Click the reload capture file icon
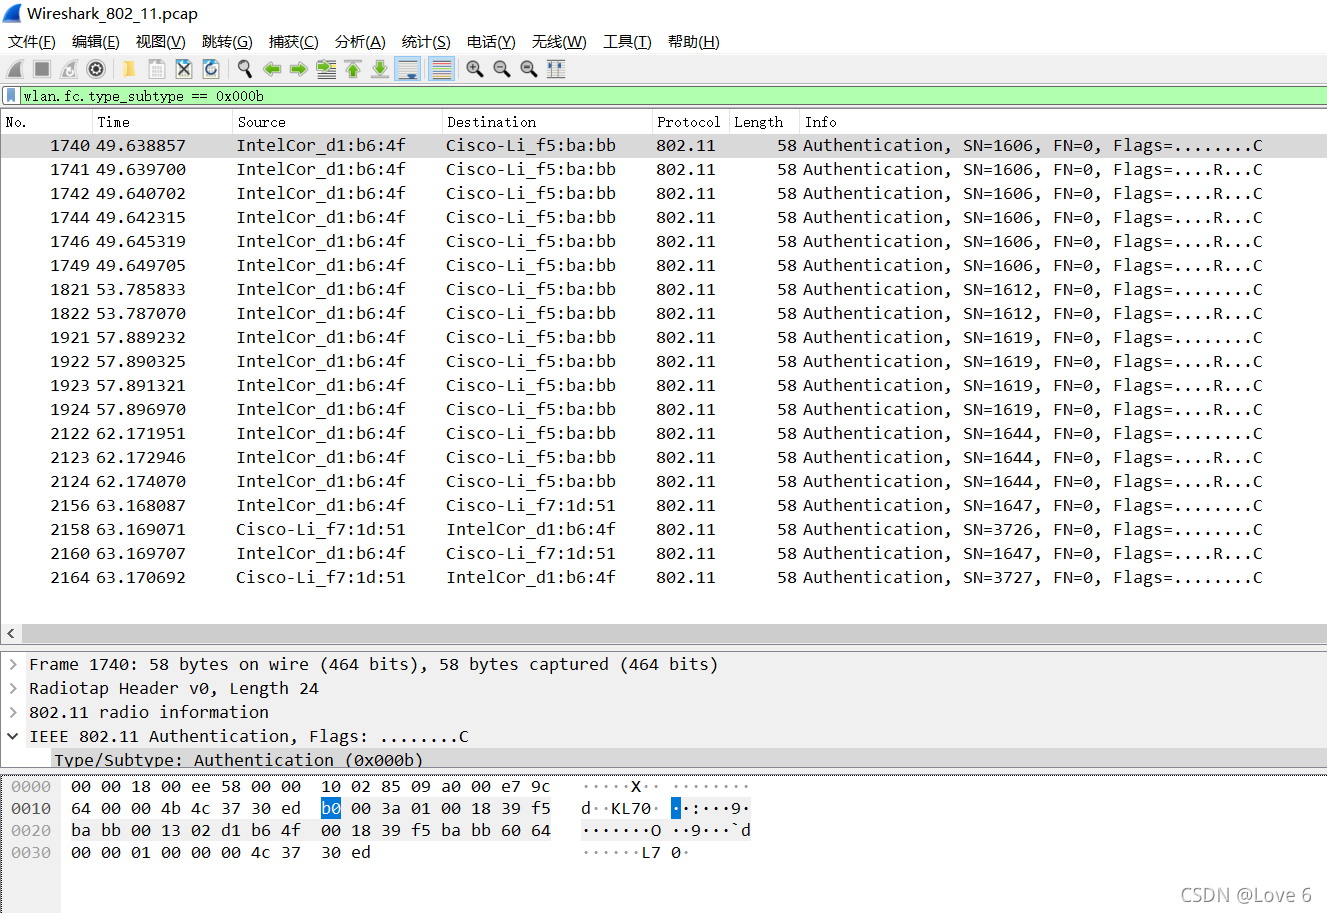 click(x=211, y=69)
